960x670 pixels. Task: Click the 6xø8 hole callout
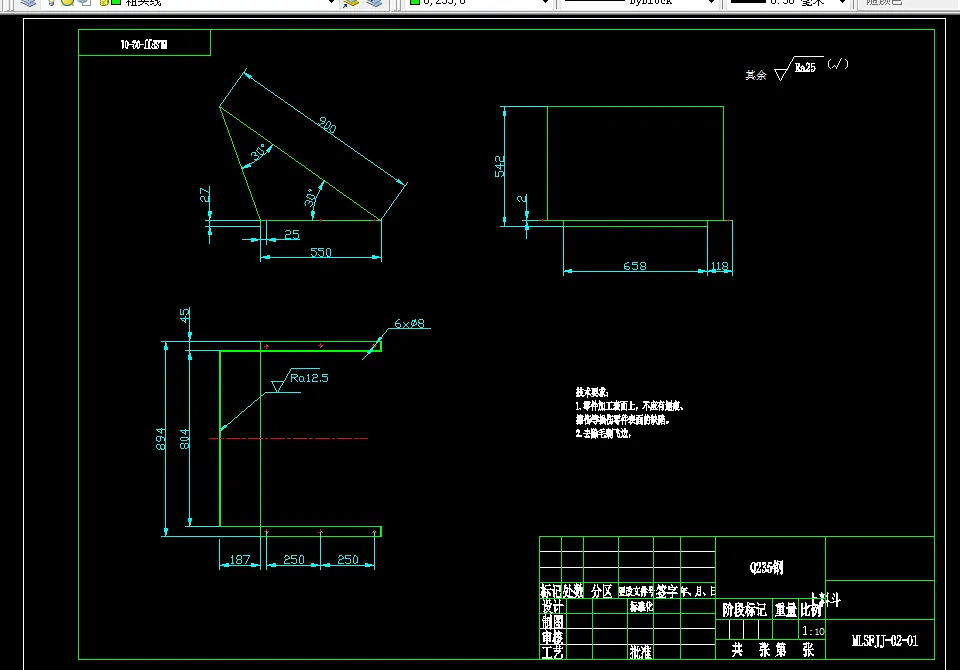[409, 323]
